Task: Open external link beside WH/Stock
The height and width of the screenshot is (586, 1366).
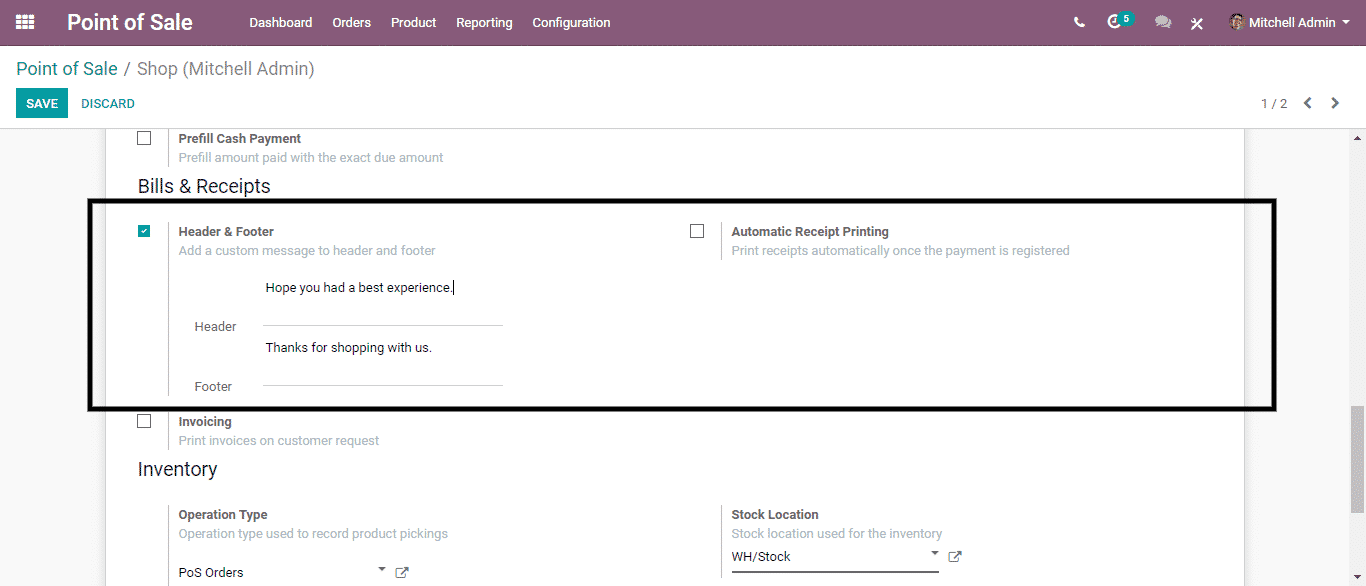Action: [x=955, y=556]
